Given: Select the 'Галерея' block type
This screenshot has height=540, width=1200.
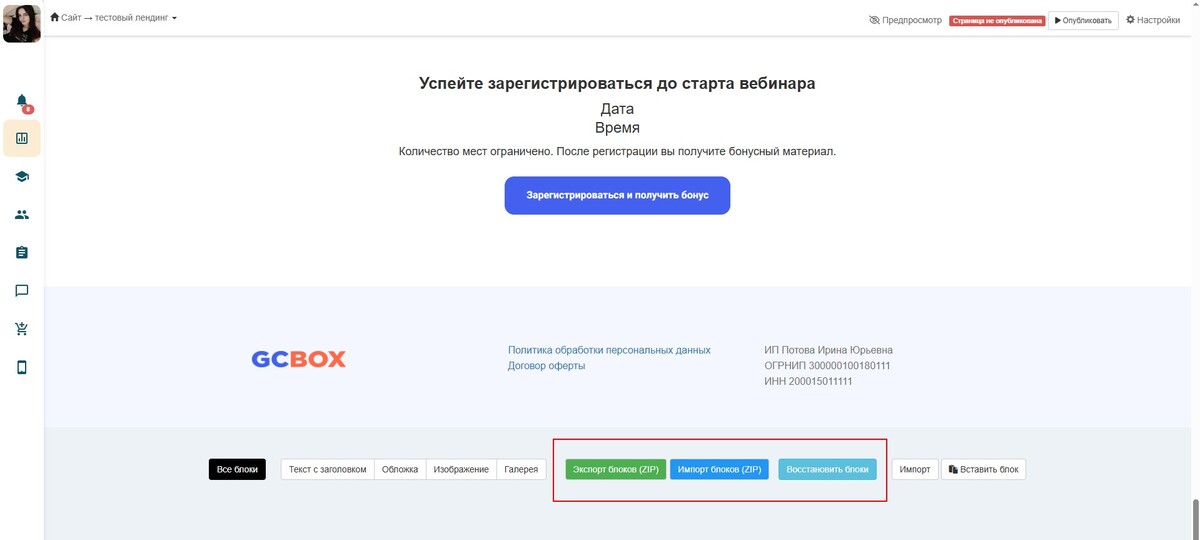Looking at the screenshot, I should (522, 469).
